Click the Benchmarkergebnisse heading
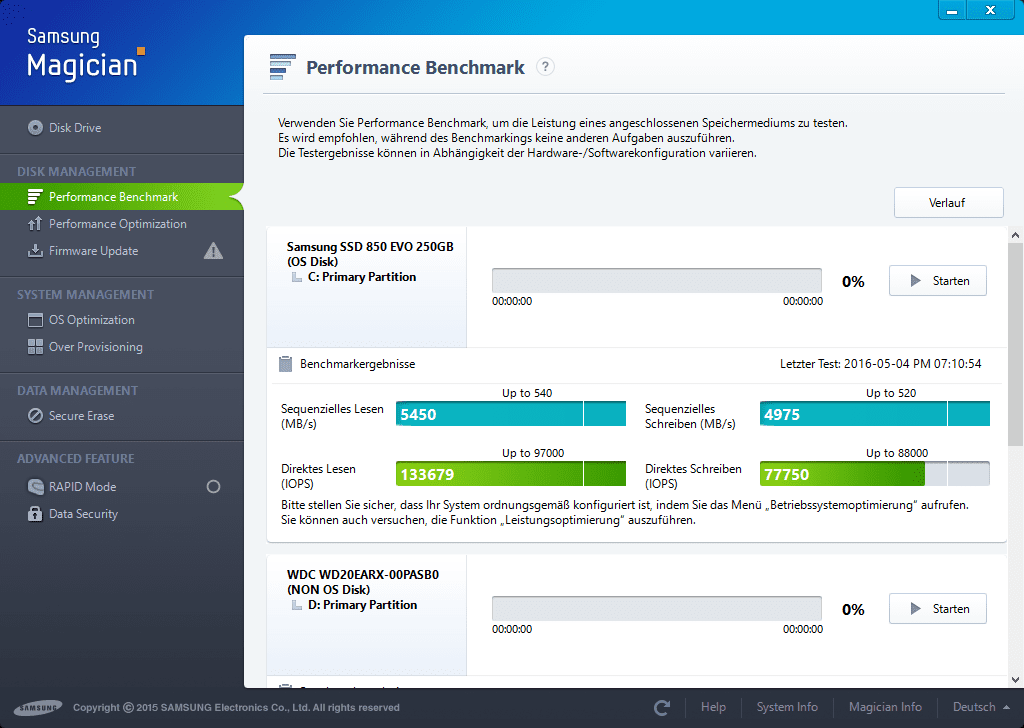This screenshot has width=1024, height=728. click(x=357, y=364)
